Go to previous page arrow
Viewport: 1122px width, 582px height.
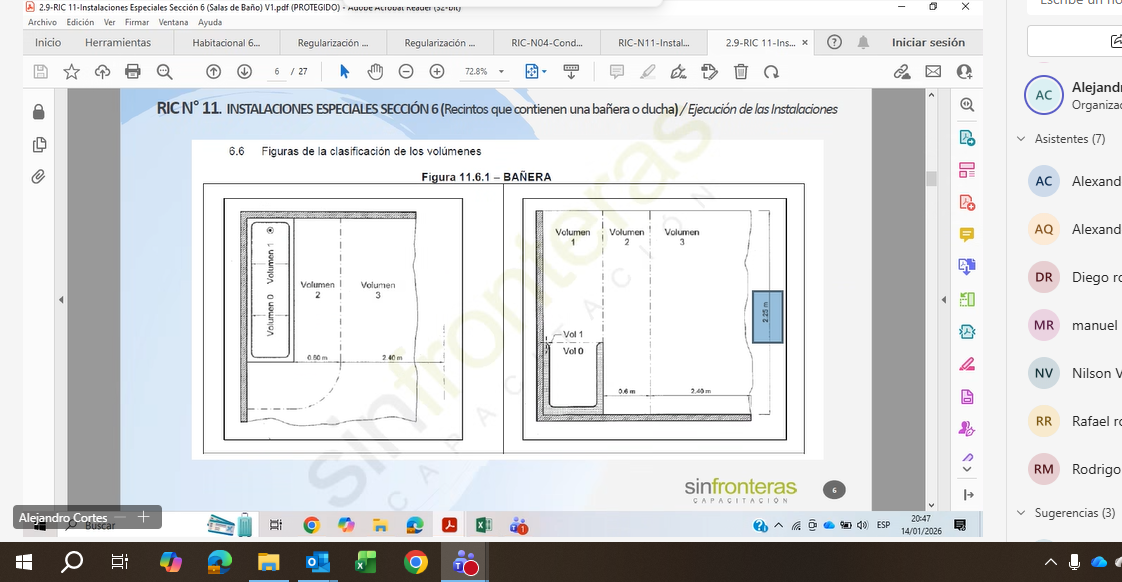click(x=213, y=72)
